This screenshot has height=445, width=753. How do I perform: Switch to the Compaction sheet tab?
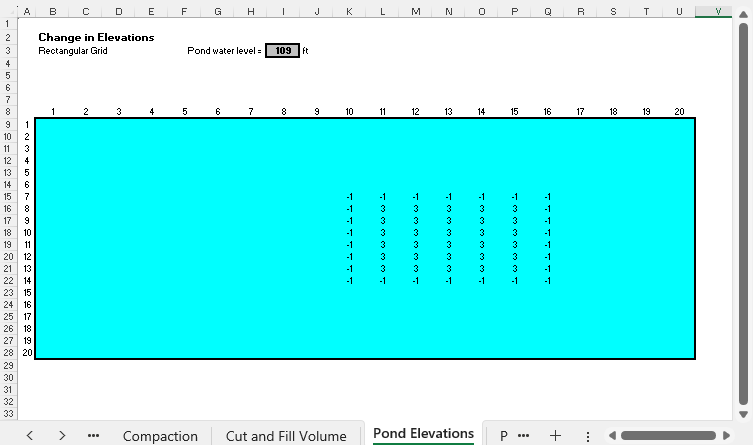tap(160, 435)
